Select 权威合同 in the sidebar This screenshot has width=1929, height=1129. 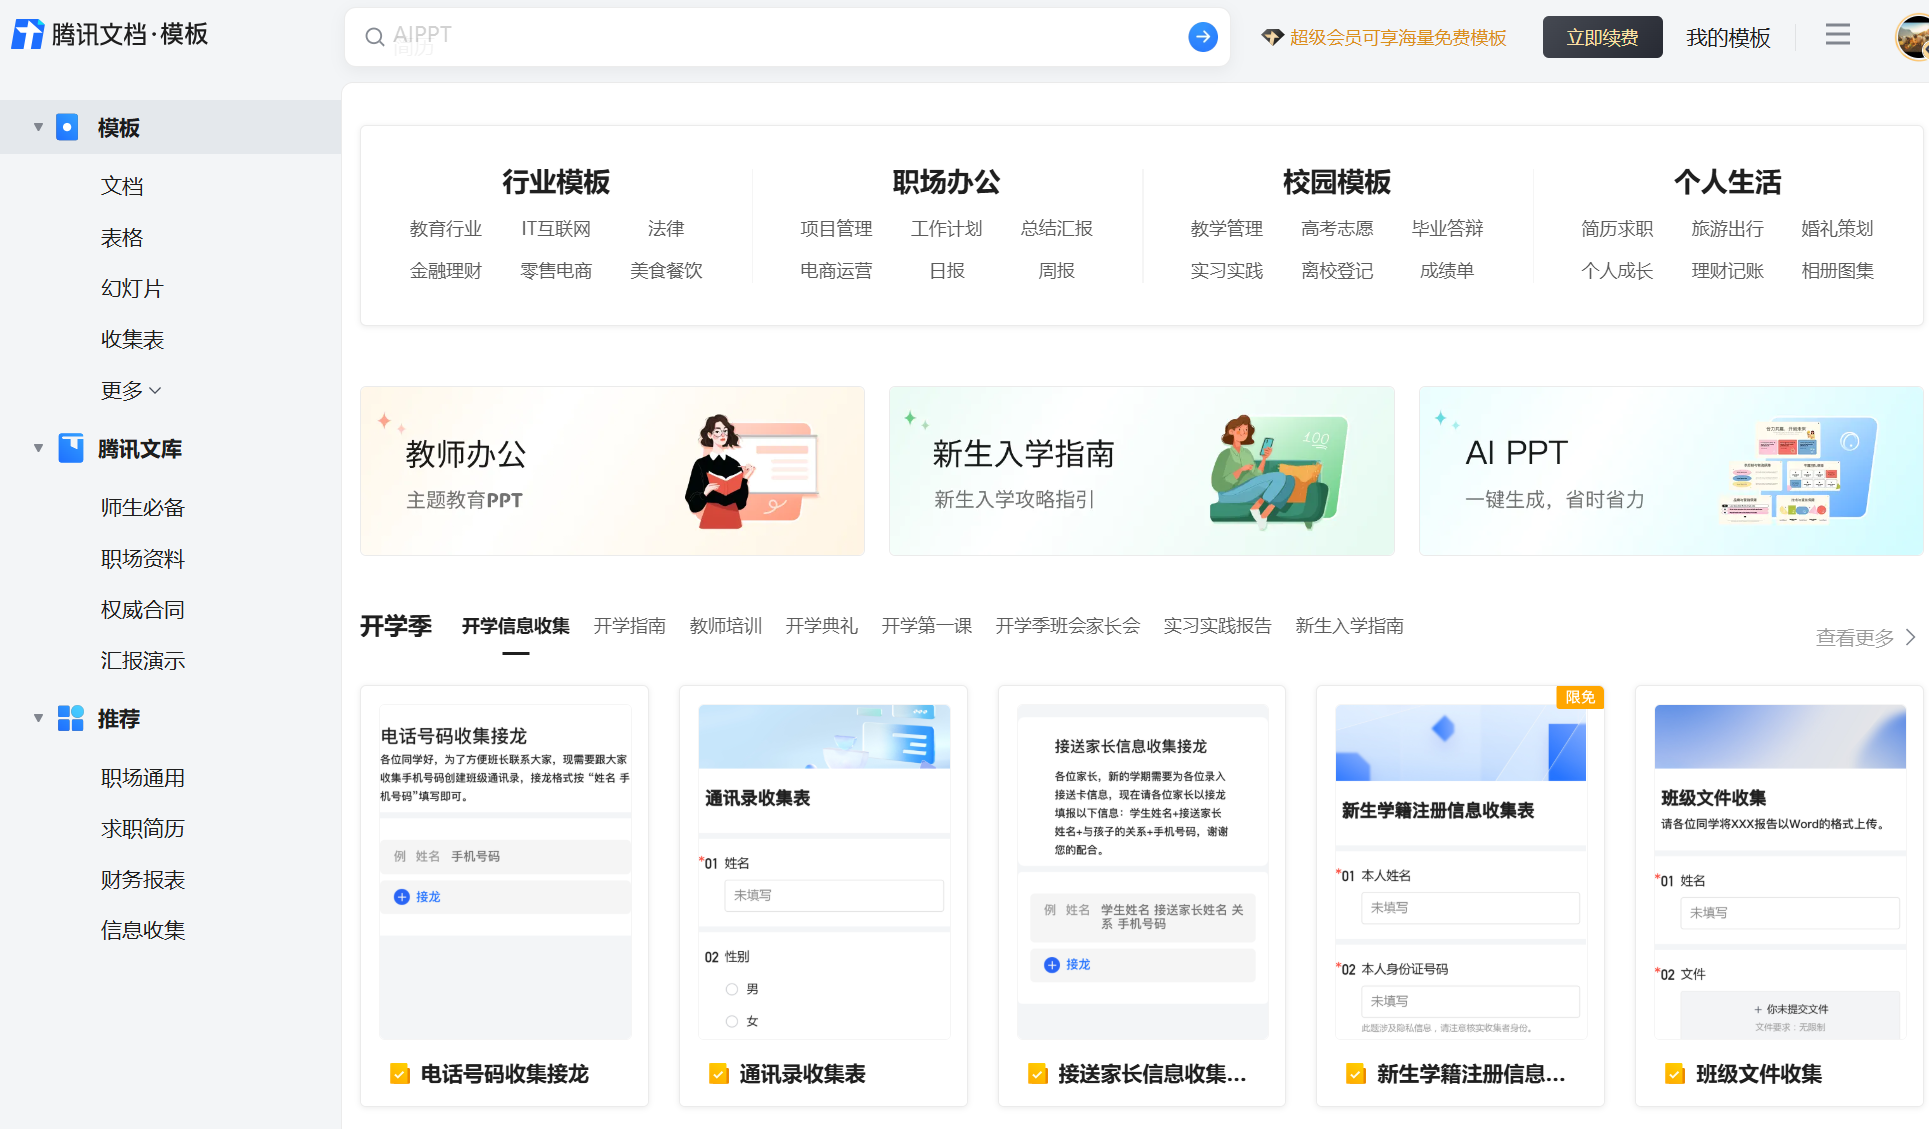pyautogui.click(x=143, y=609)
